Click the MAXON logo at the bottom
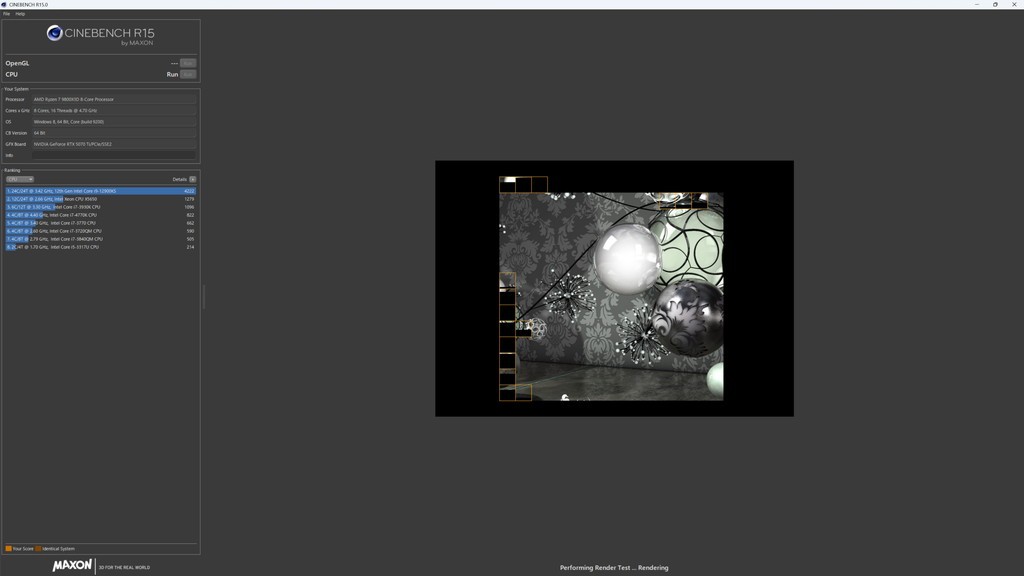Screen dimensions: 1024x576 pyautogui.click(x=72, y=566)
